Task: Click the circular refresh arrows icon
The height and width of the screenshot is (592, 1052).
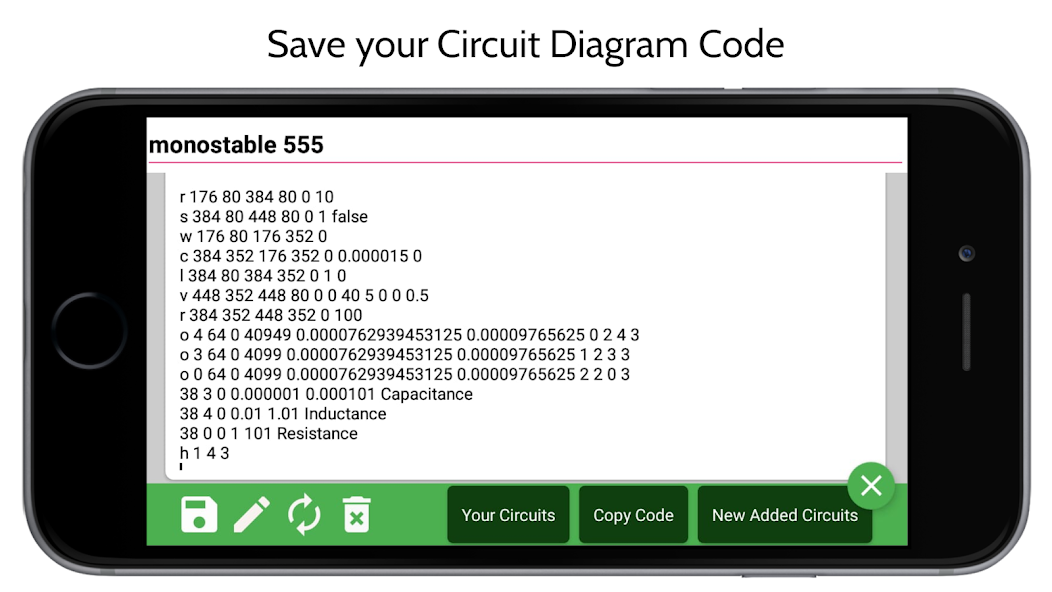Action: 304,515
